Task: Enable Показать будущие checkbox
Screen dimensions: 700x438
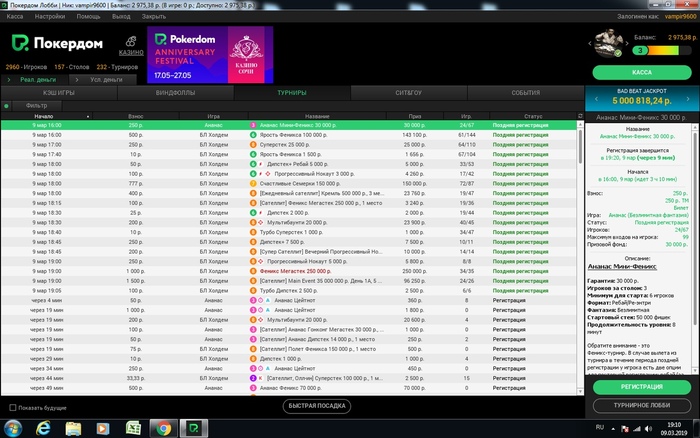Action: tap(13, 408)
